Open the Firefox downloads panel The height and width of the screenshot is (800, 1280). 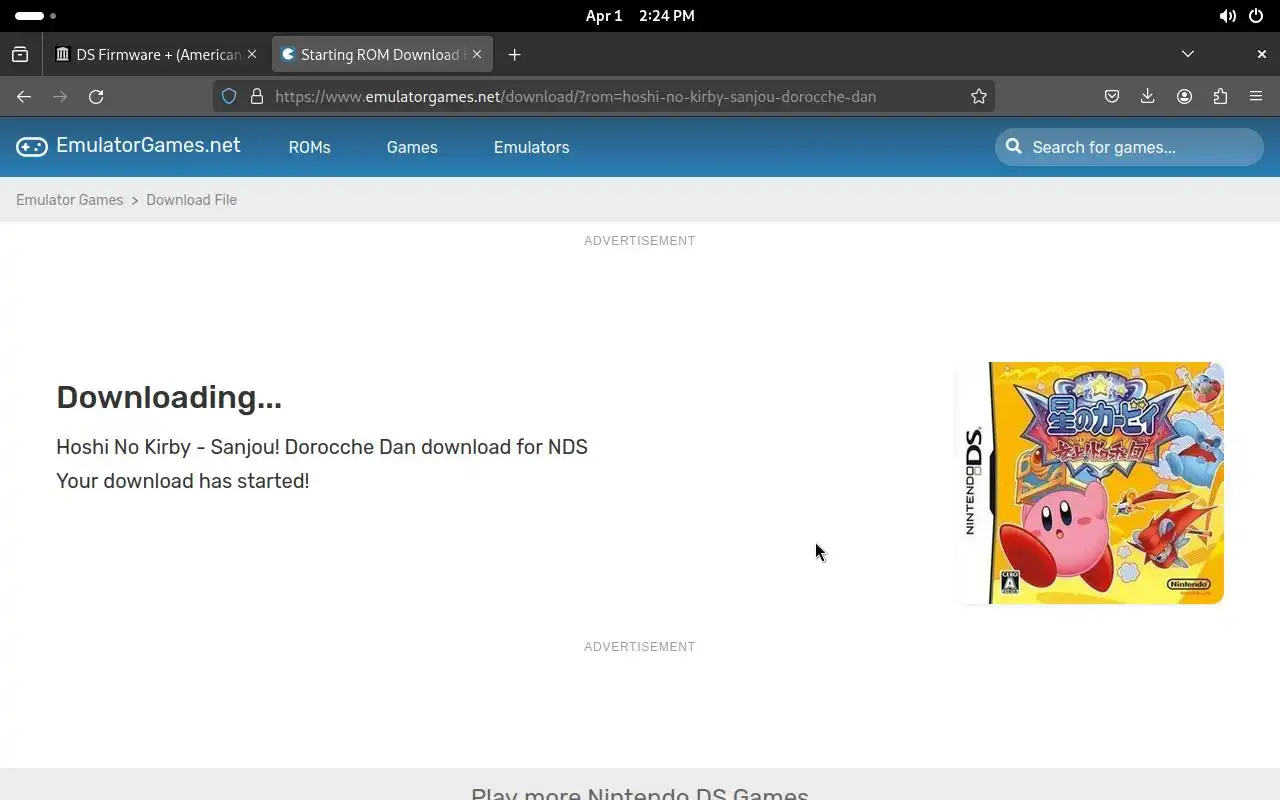(x=1148, y=97)
